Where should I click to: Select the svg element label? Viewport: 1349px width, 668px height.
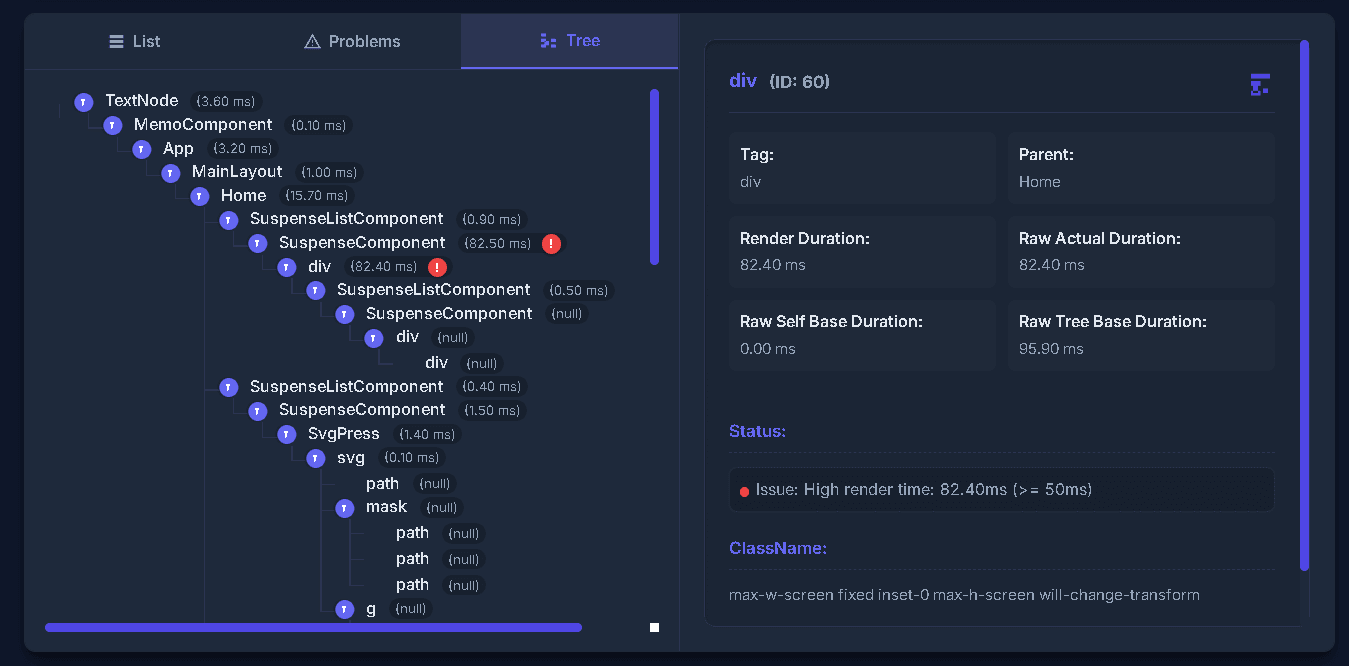[x=351, y=458]
